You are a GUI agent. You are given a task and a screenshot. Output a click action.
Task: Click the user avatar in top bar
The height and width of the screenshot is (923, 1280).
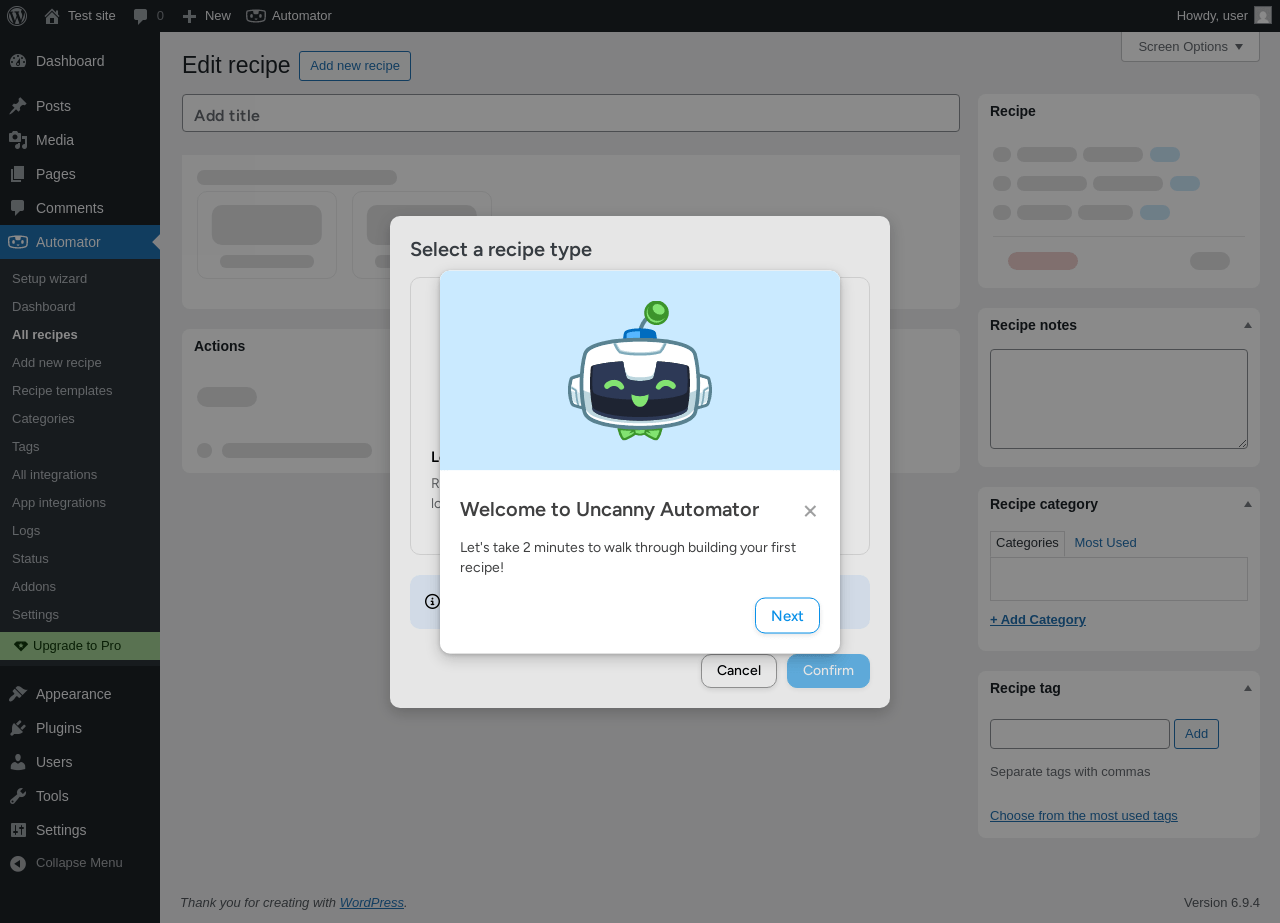coord(1263,16)
